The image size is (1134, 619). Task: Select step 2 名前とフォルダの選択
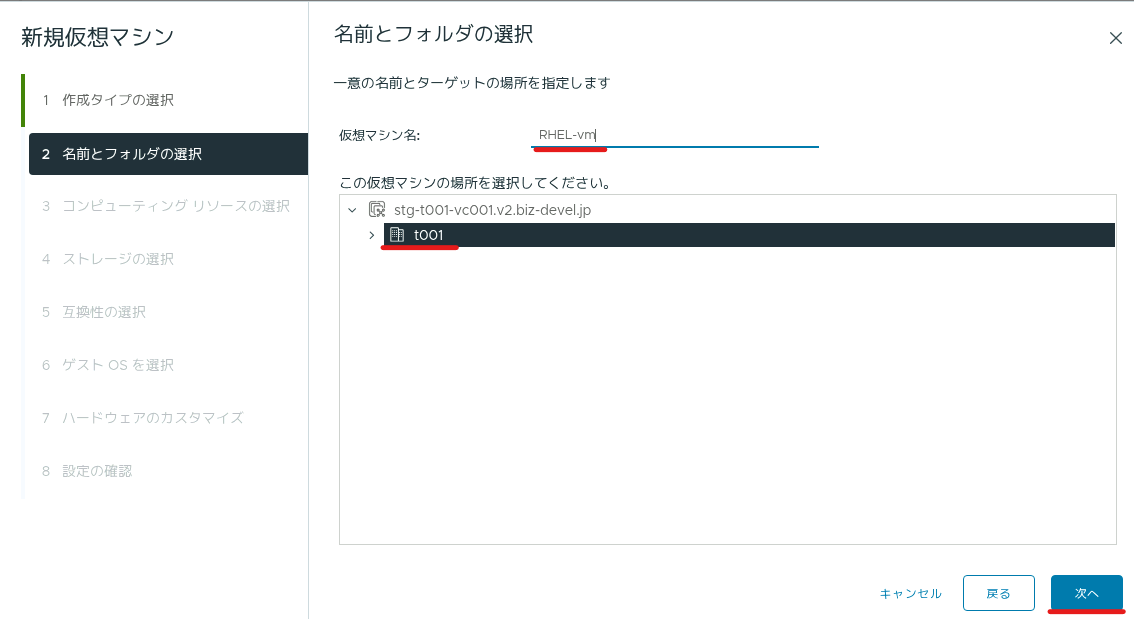click(168, 154)
